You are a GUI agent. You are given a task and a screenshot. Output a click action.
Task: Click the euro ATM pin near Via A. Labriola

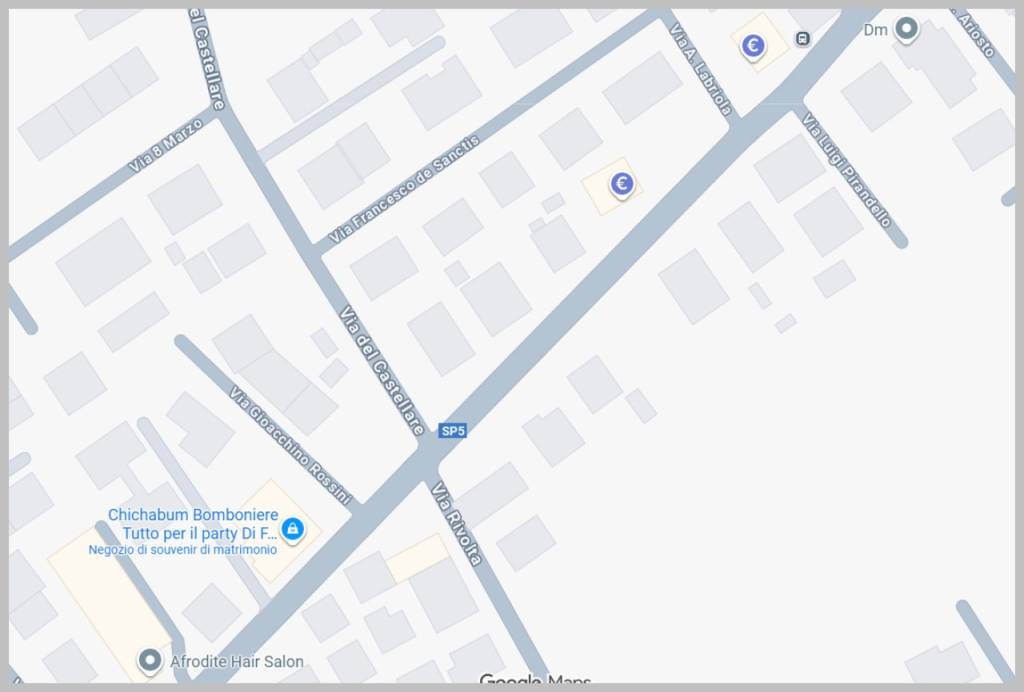pos(753,46)
